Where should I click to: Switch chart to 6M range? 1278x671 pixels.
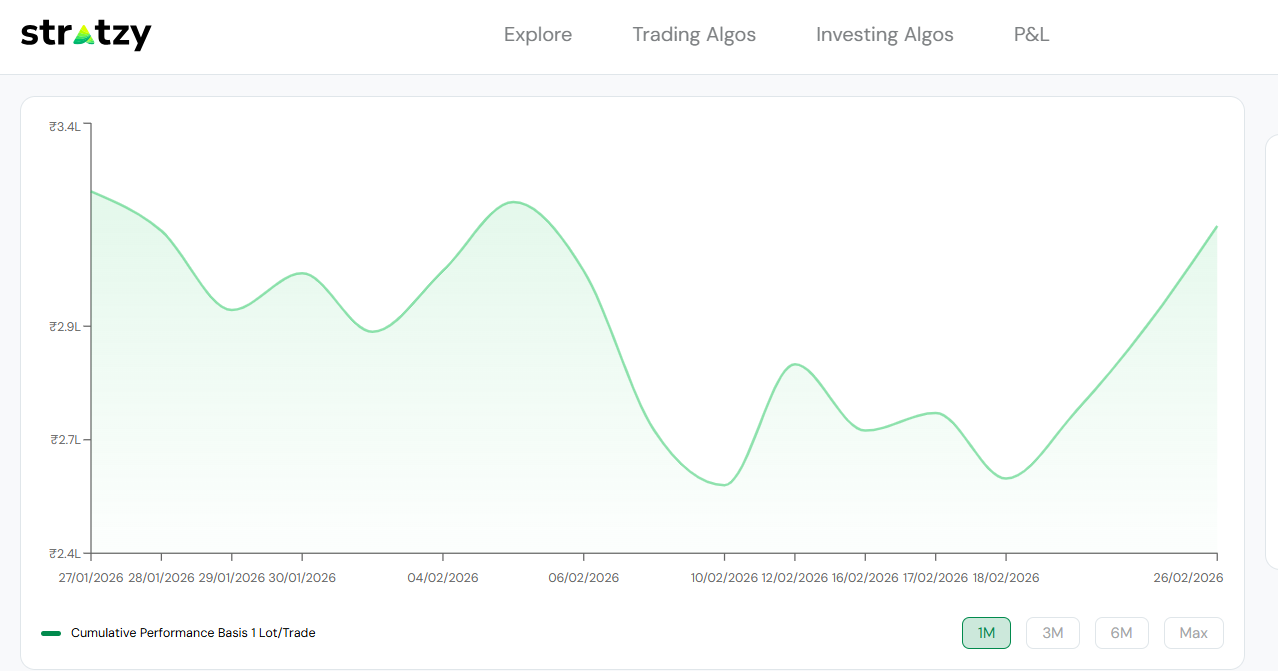click(1121, 633)
